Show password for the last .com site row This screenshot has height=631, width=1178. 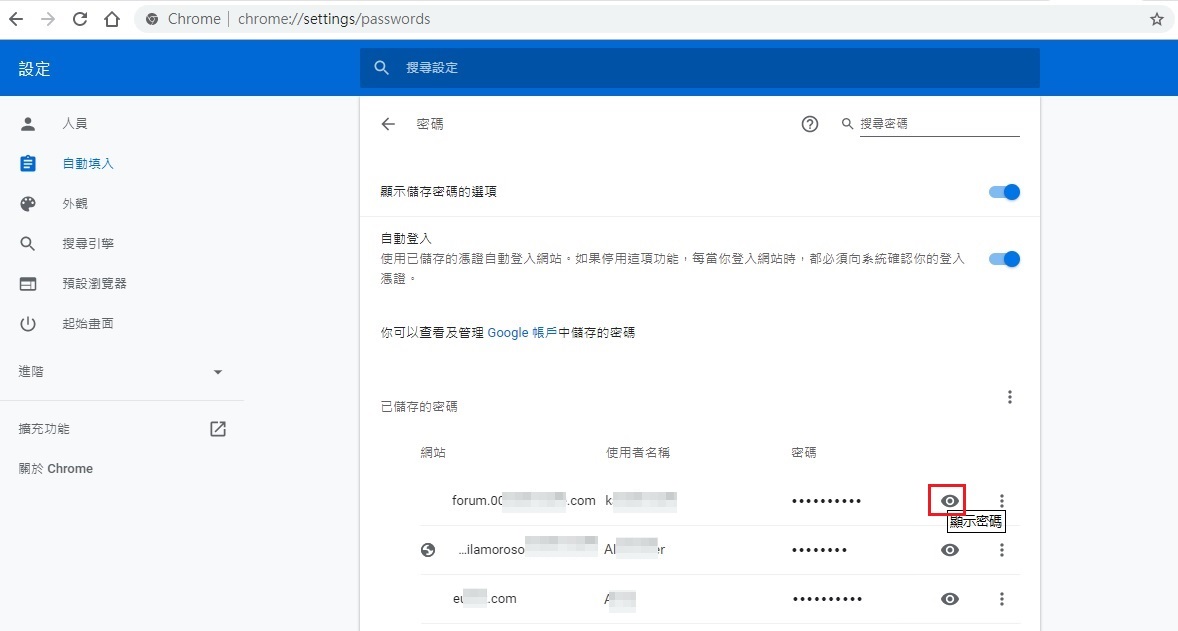tap(950, 599)
